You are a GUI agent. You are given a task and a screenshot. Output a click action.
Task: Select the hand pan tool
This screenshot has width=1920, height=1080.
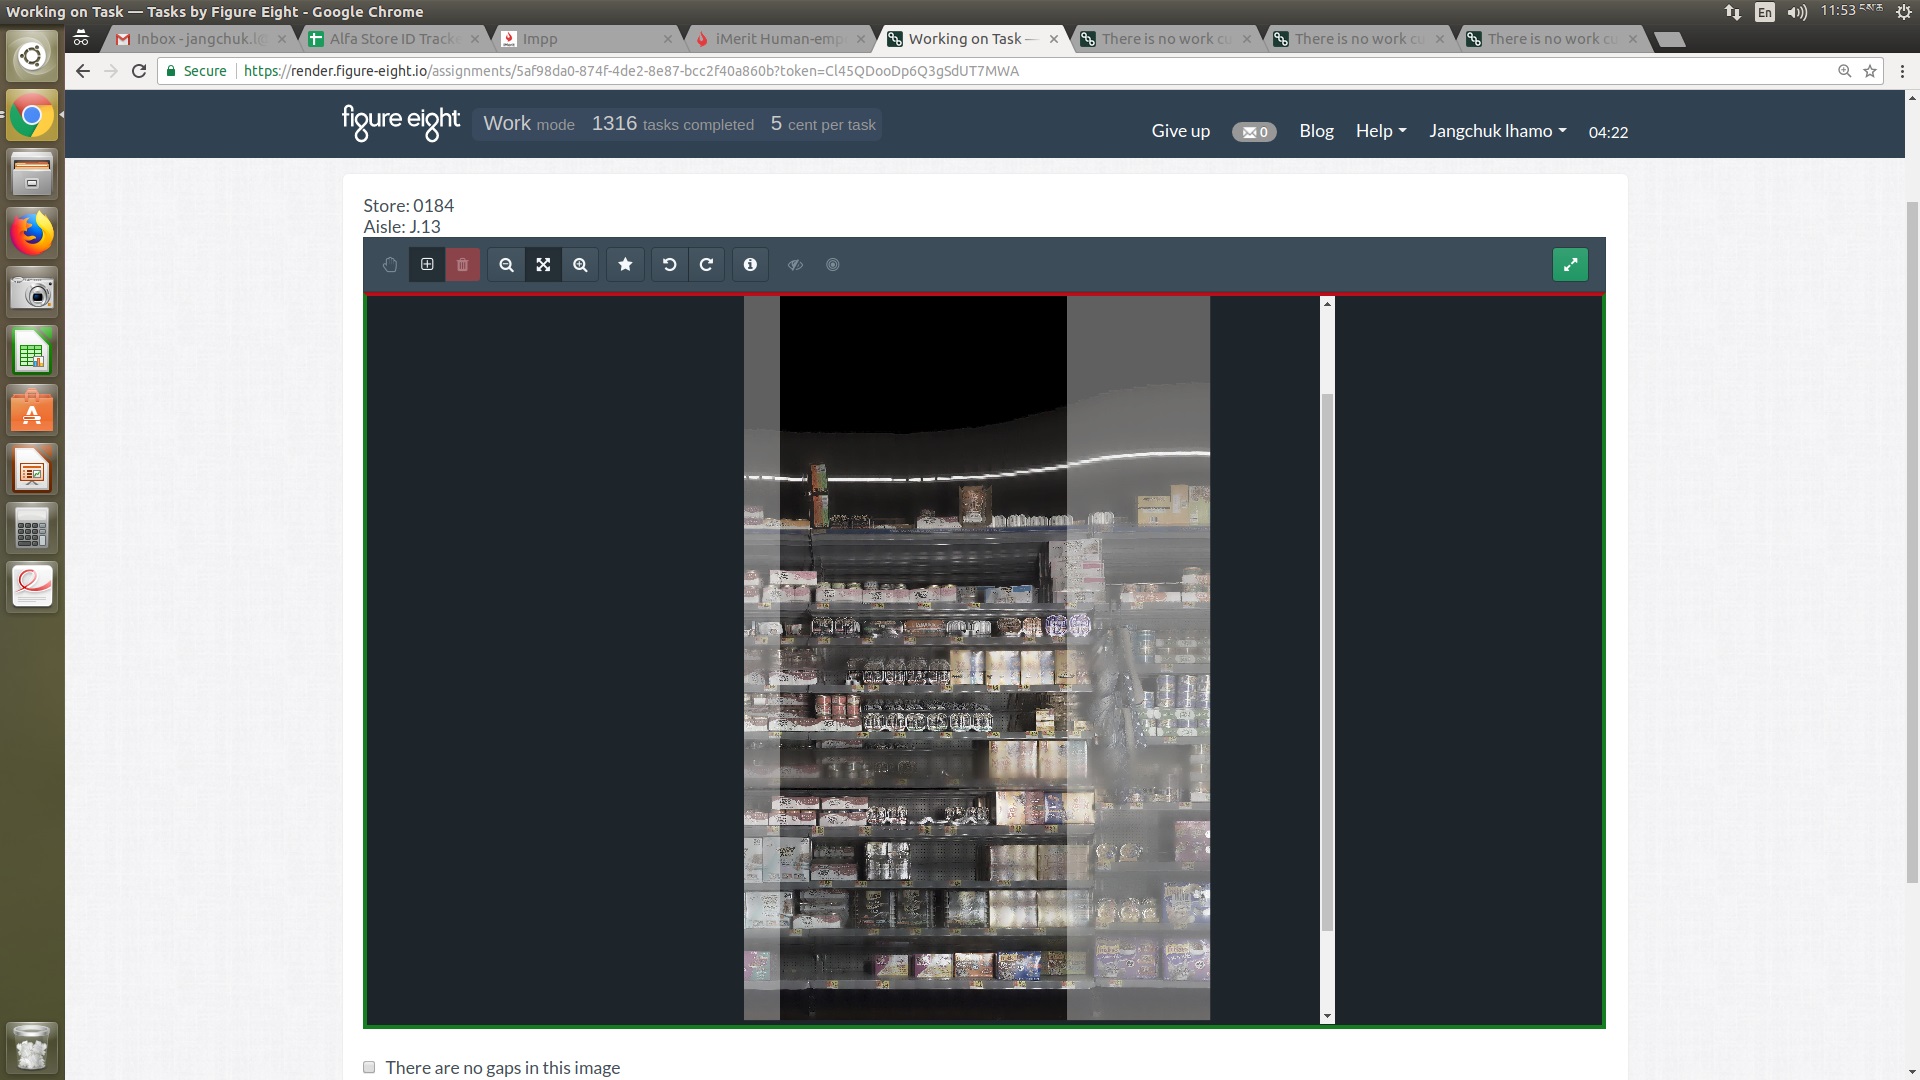point(390,265)
